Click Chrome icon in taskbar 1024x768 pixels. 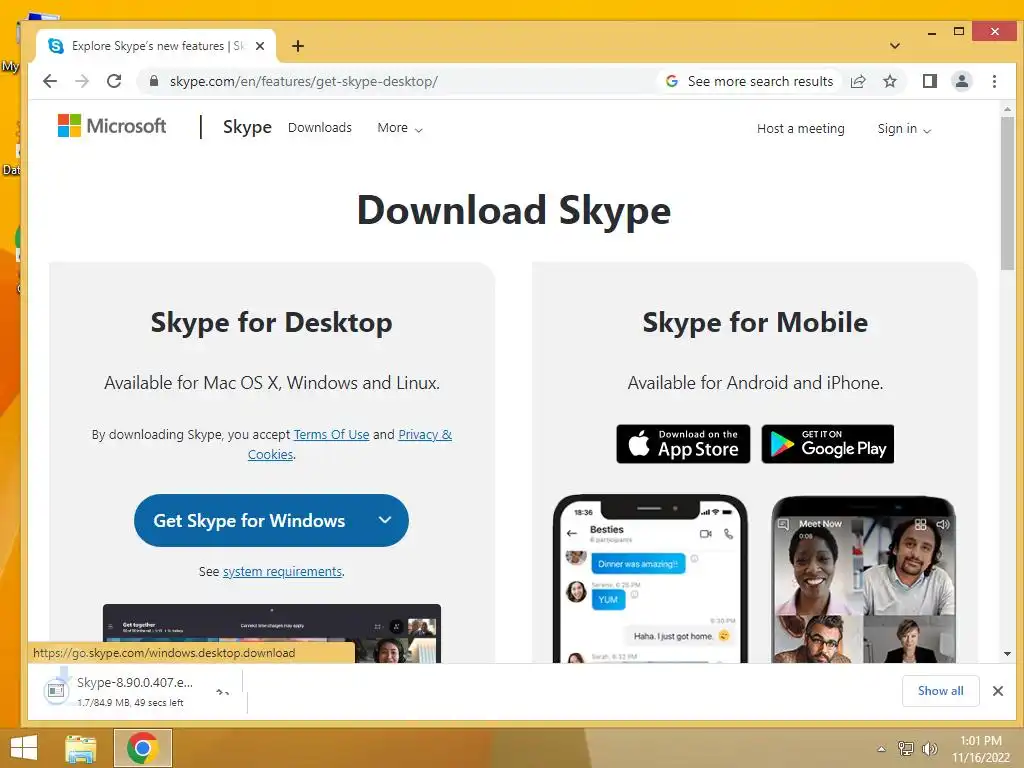coord(143,748)
